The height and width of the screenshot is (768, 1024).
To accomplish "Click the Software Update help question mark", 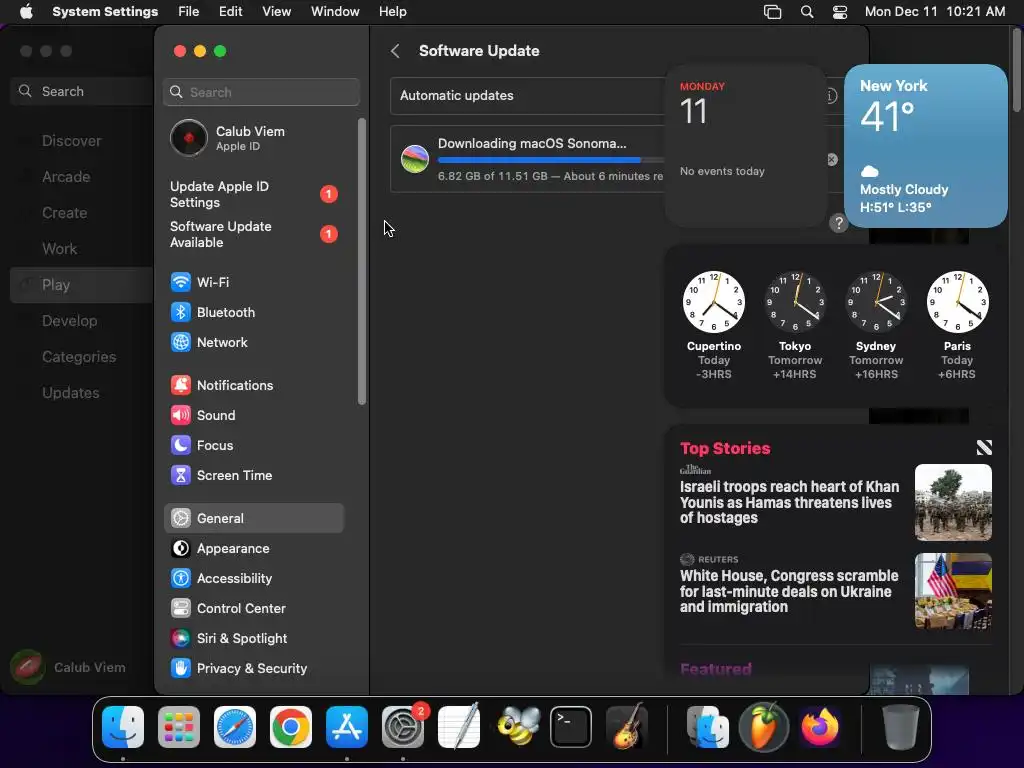I will (x=839, y=223).
